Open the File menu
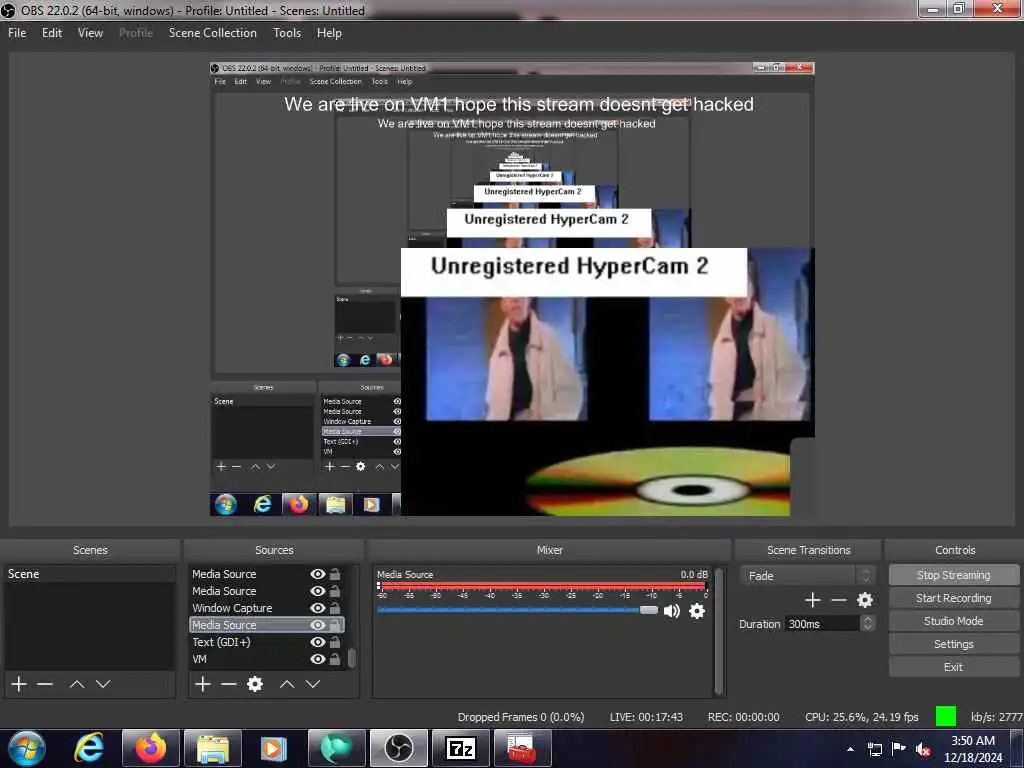The image size is (1024, 768). 17,33
